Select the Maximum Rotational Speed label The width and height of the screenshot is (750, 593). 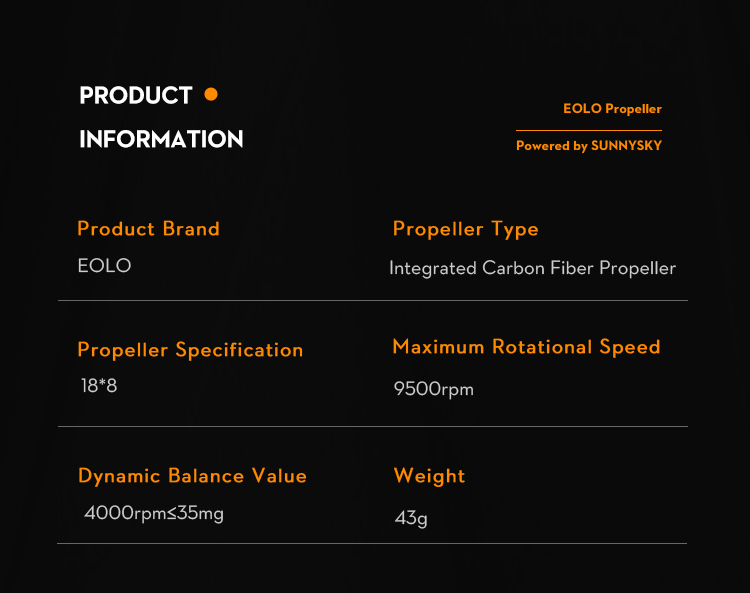526,347
